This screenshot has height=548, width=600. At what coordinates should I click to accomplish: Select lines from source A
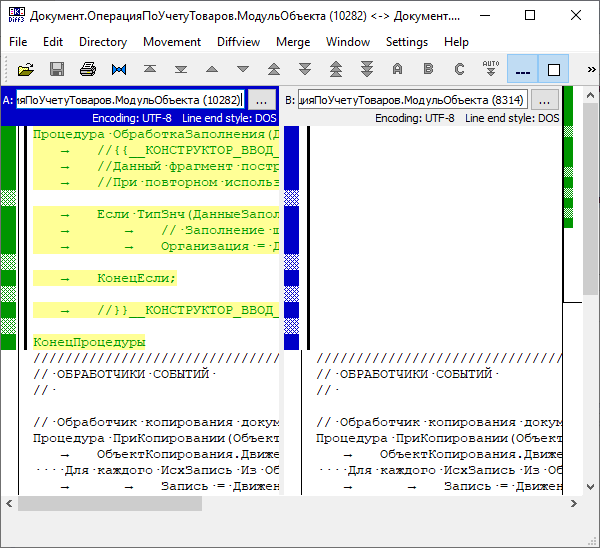pyautogui.click(x=397, y=69)
